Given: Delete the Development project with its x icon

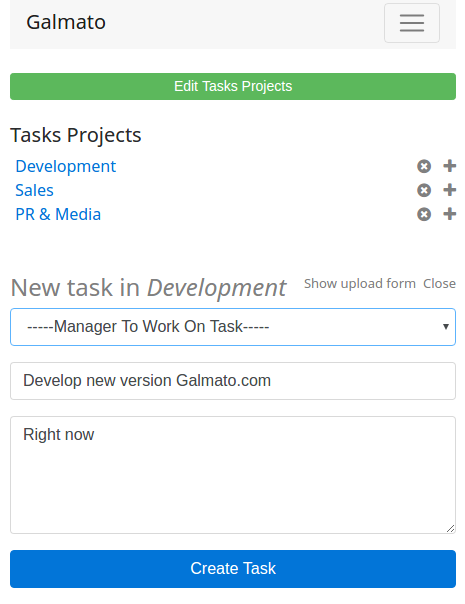Looking at the screenshot, I should click(x=424, y=166).
